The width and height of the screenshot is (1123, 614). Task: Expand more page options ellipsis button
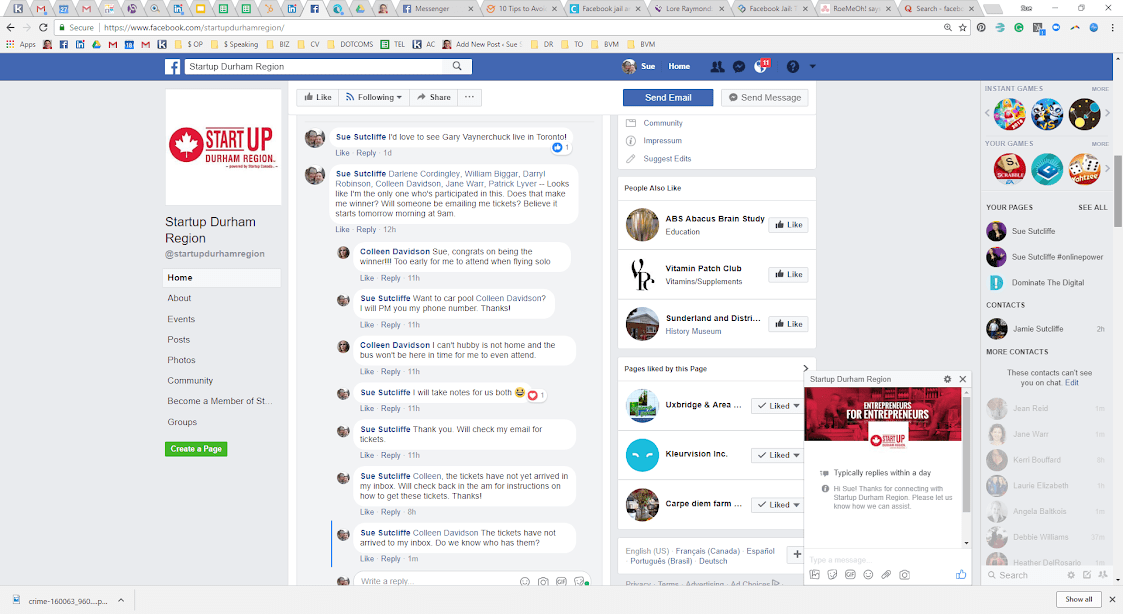tap(469, 97)
